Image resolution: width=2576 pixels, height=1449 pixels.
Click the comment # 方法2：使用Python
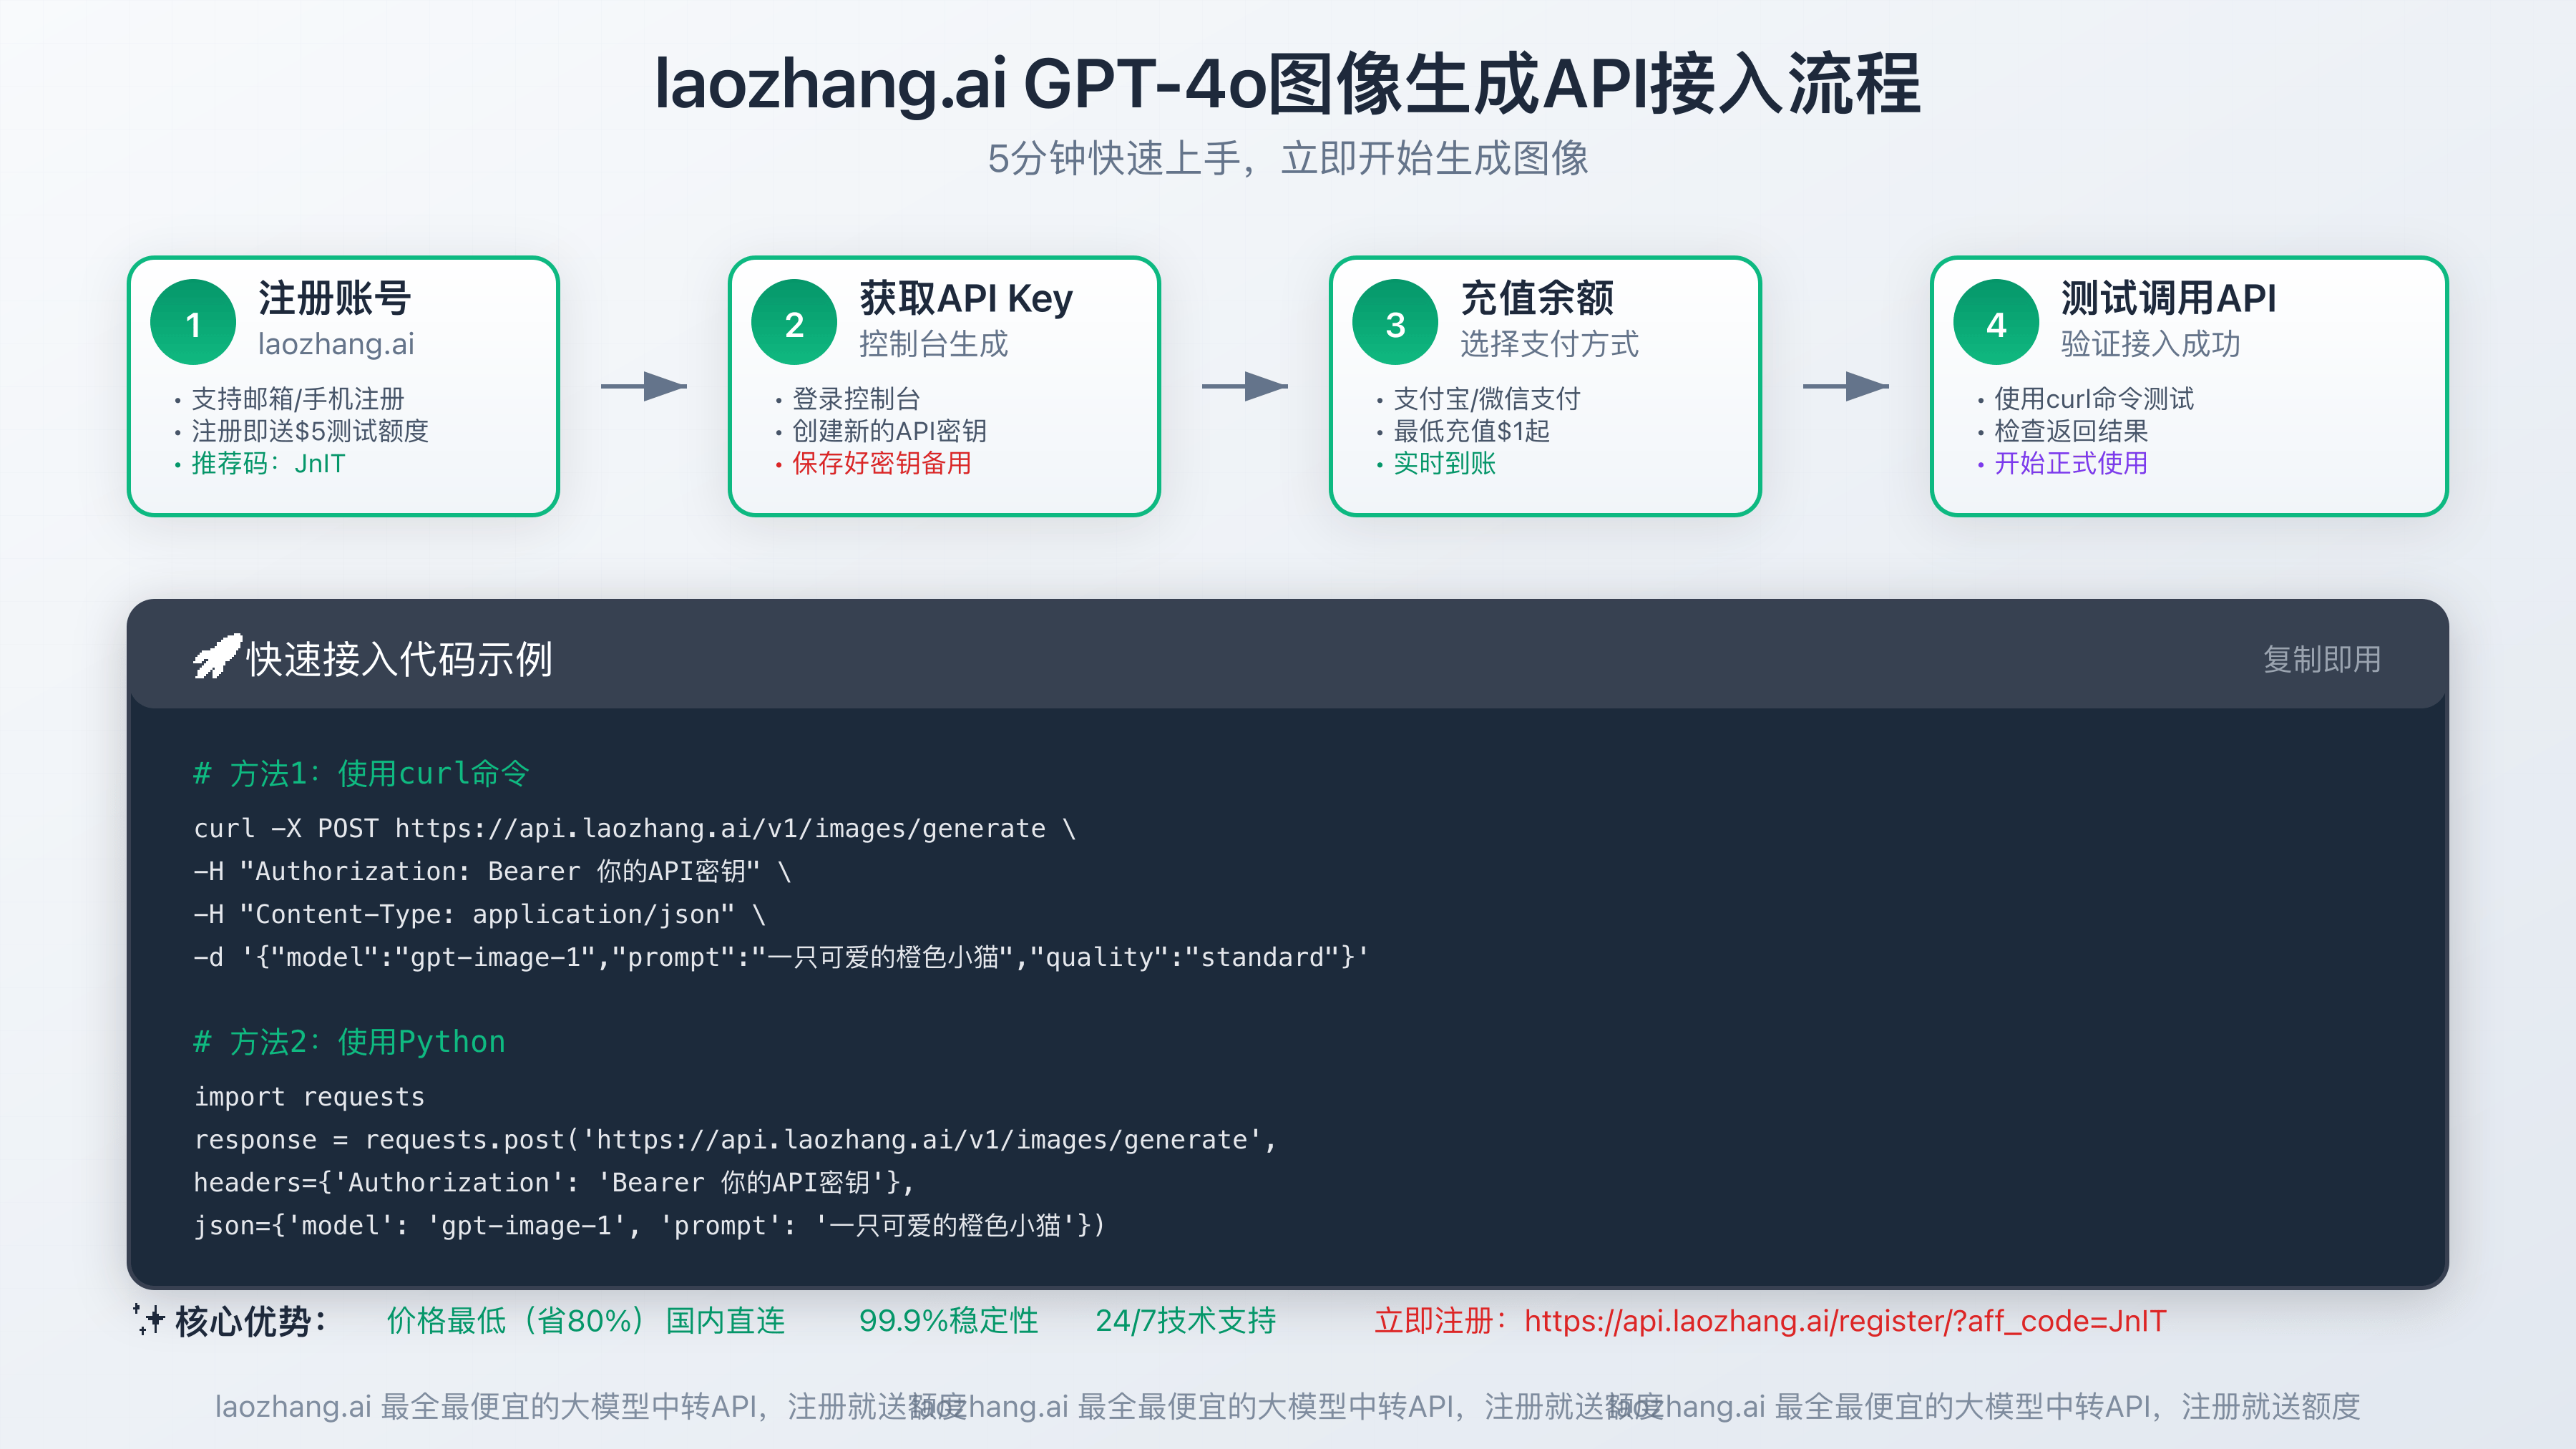point(349,1041)
